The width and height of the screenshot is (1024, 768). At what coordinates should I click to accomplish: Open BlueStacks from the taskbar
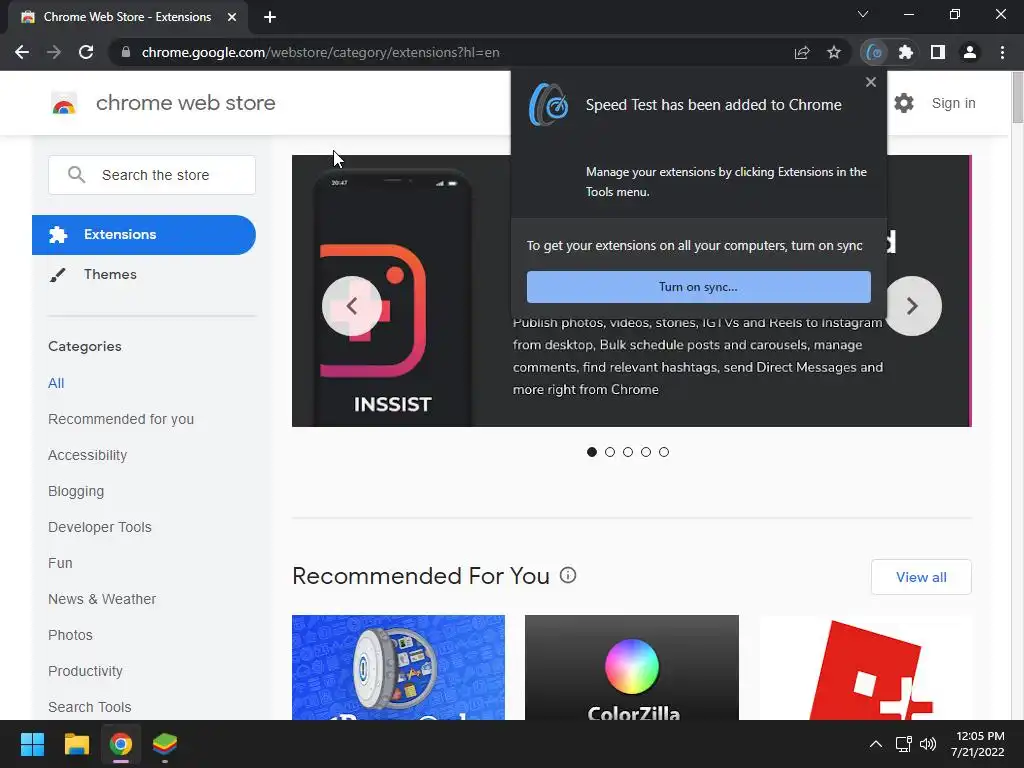coord(165,744)
